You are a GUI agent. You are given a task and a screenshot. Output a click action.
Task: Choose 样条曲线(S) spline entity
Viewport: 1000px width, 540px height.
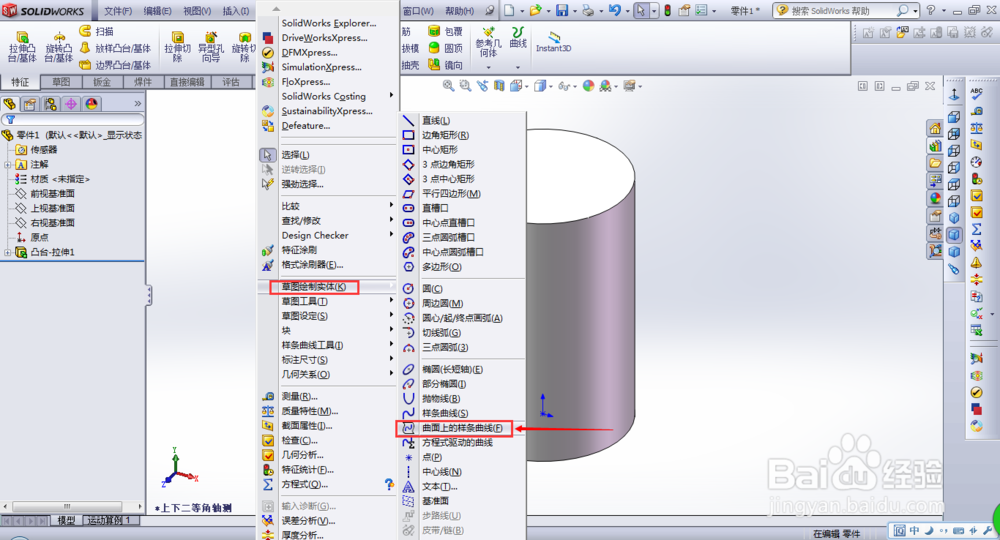click(445, 413)
